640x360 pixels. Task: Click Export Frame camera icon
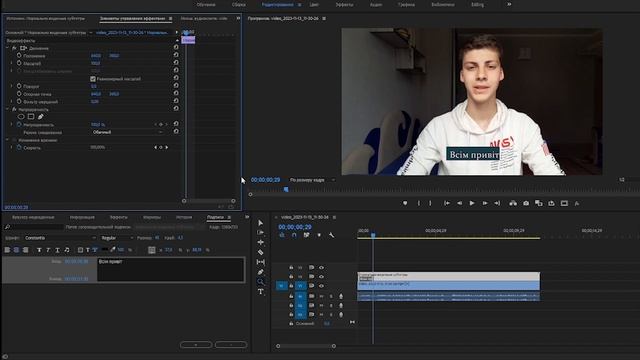(x=526, y=203)
